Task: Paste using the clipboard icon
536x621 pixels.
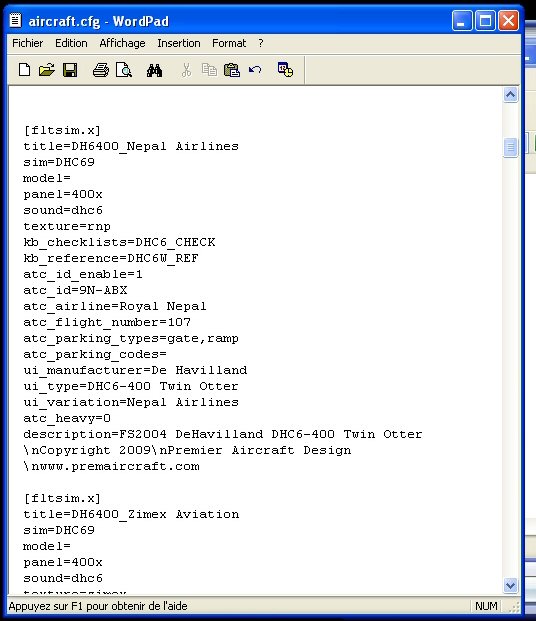Action: point(232,70)
